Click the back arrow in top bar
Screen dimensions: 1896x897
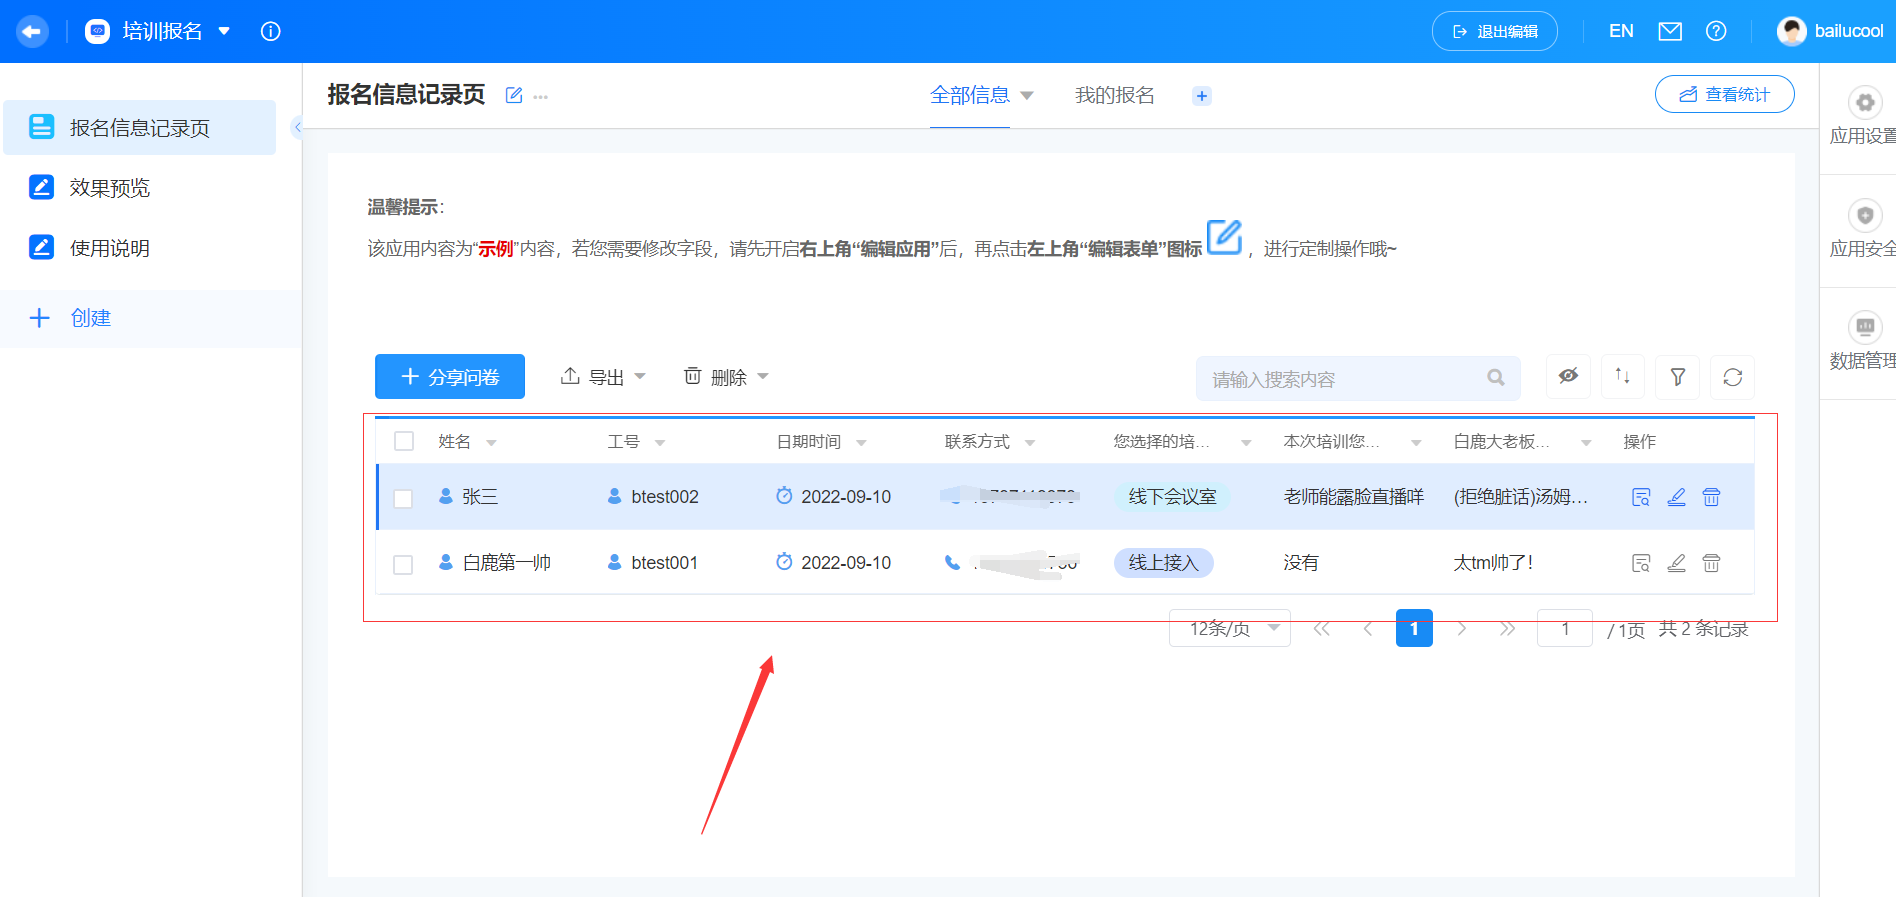(32, 31)
